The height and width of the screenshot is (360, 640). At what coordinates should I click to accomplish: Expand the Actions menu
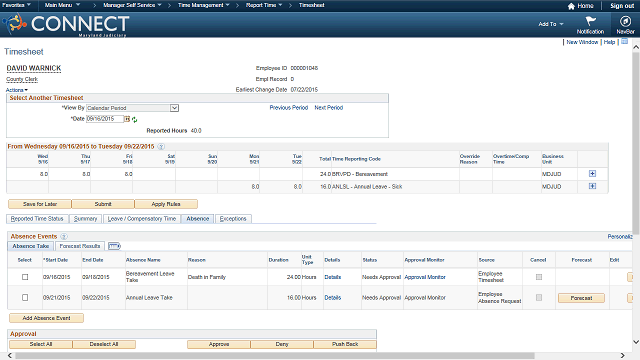click(17, 90)
